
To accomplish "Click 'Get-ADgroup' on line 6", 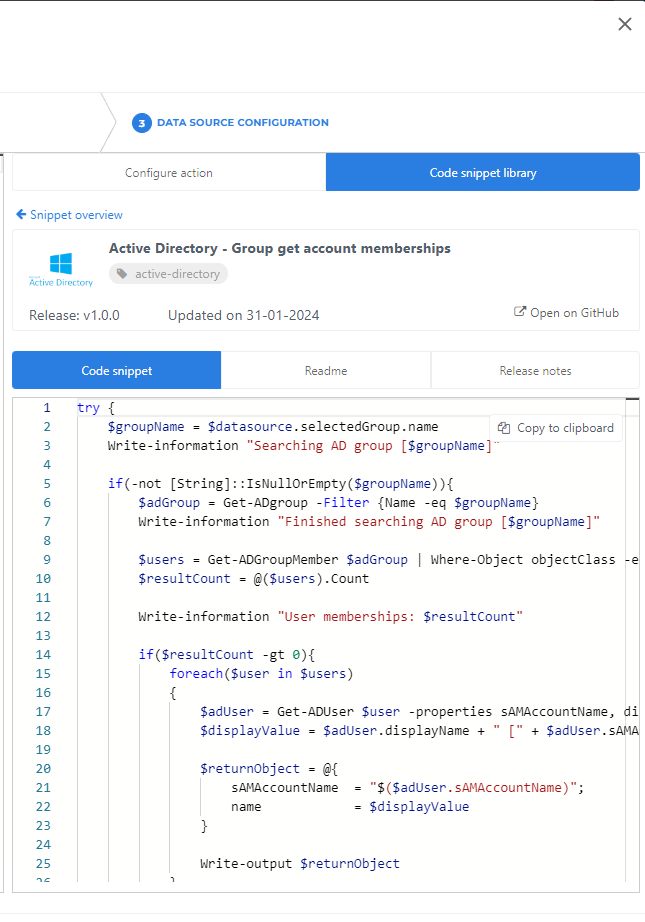I will pyautogui.click(x=265, y=503).
